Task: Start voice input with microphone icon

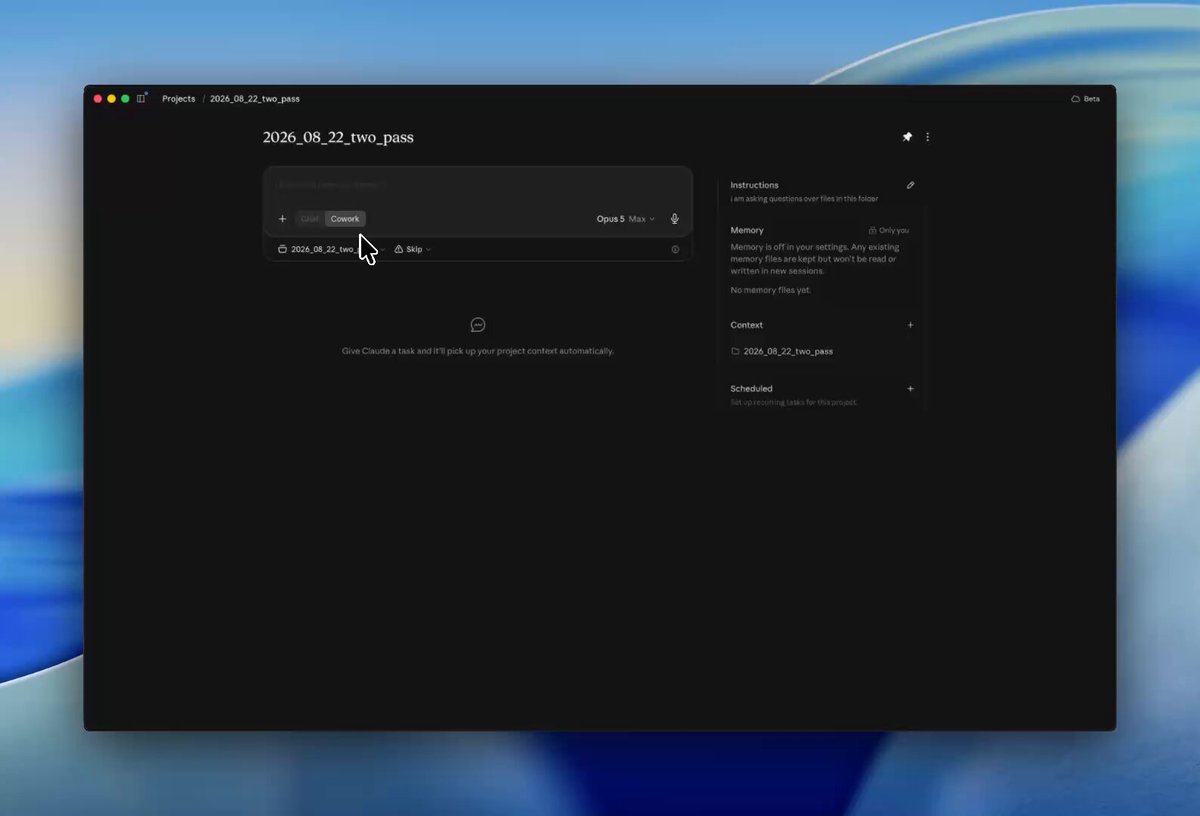Action: (x=675, y=219)
